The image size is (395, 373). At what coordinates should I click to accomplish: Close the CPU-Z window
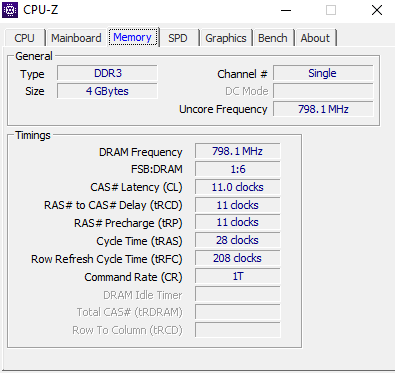[x=377, y=10]
